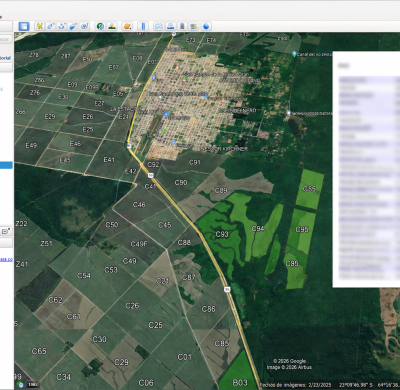Screen dimensions: 400x390
Task: Click the C34 field label
Action: click(x=63, y=377)
